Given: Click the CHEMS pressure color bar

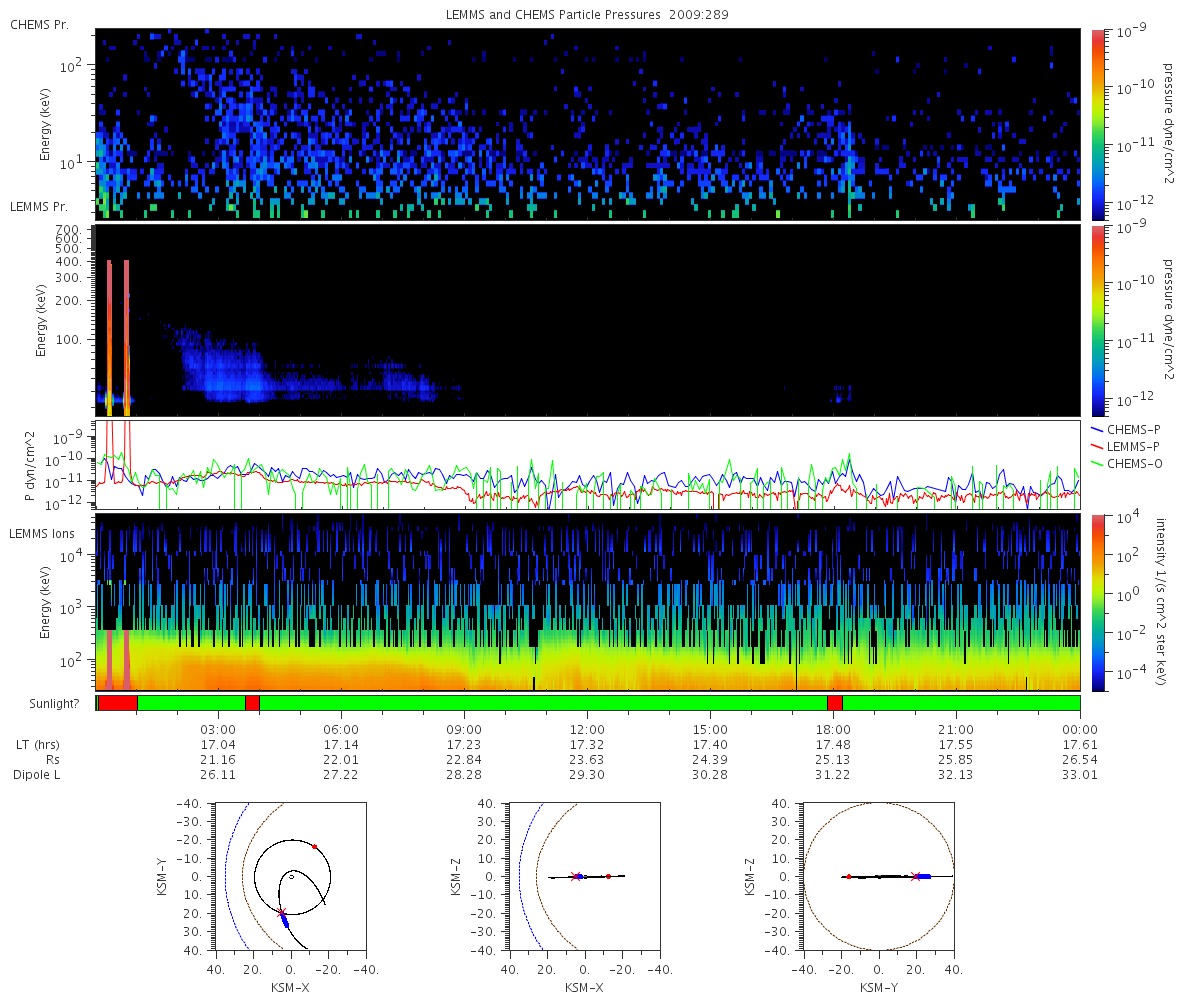Looking at the screenshot, I should (1098, 123).
